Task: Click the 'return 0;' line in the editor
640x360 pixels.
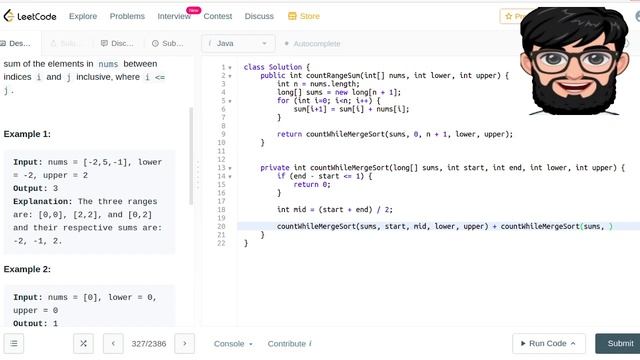Action: click(x=312, y=184)
